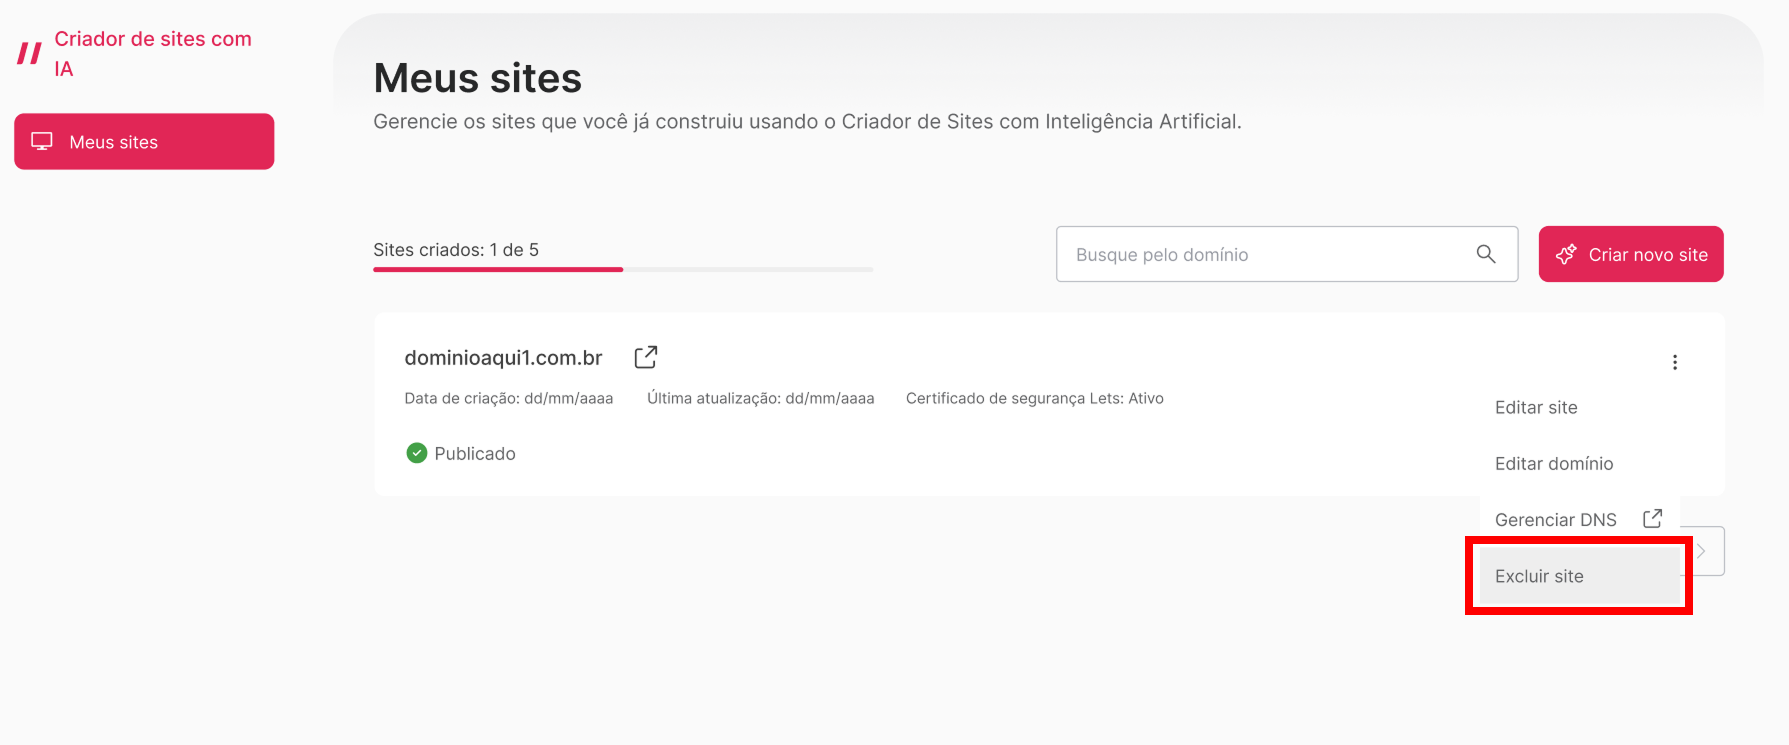Open Gerenciar DNS from the menu
Viewport: 1789px width, 745px height.
1556,519
